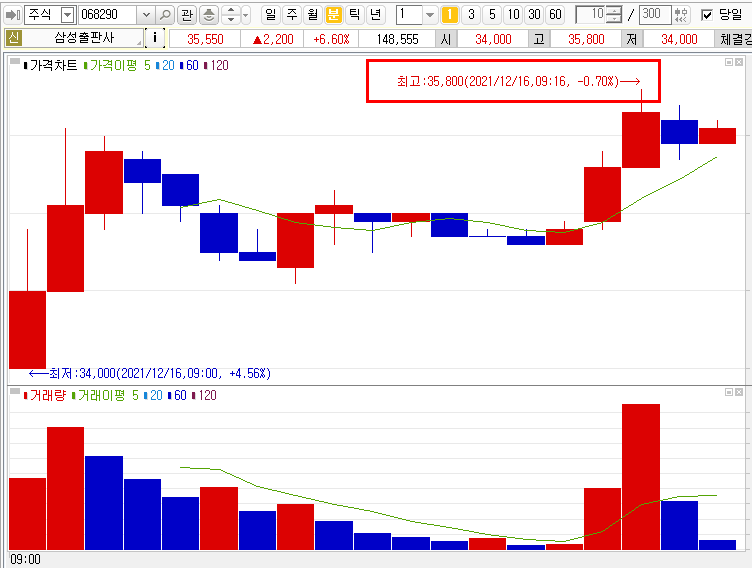Click the 신 credit indicator icon
The width and height of the screenshot is (752, 568).
click(x=13, y=38)
